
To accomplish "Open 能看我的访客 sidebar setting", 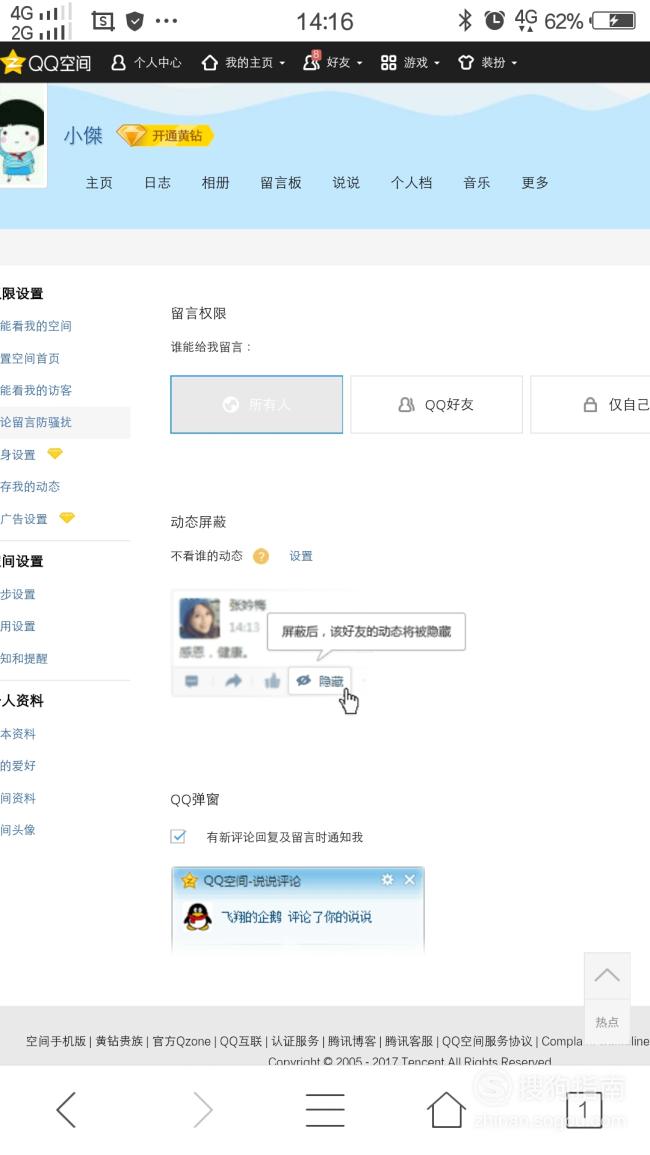I will point(36,390).
